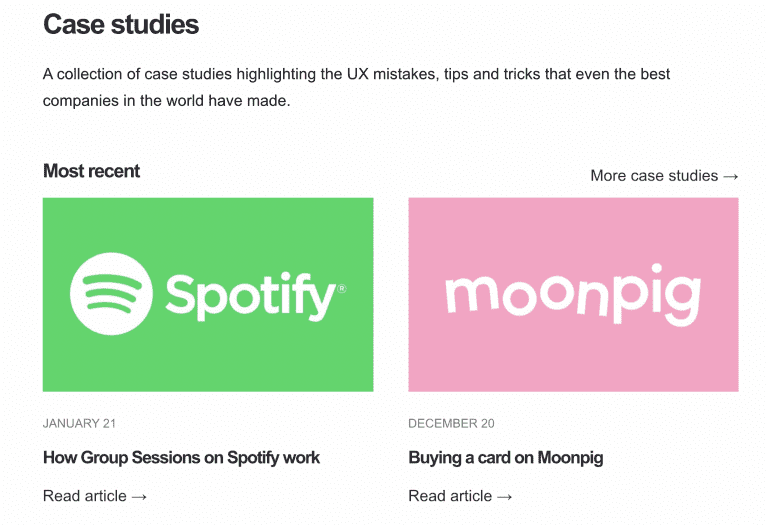This screenshot has width=768, height=525.
Task: Open How Group Sessions on Spotify work
Action: pyautogui.click(x=181, y=457)
